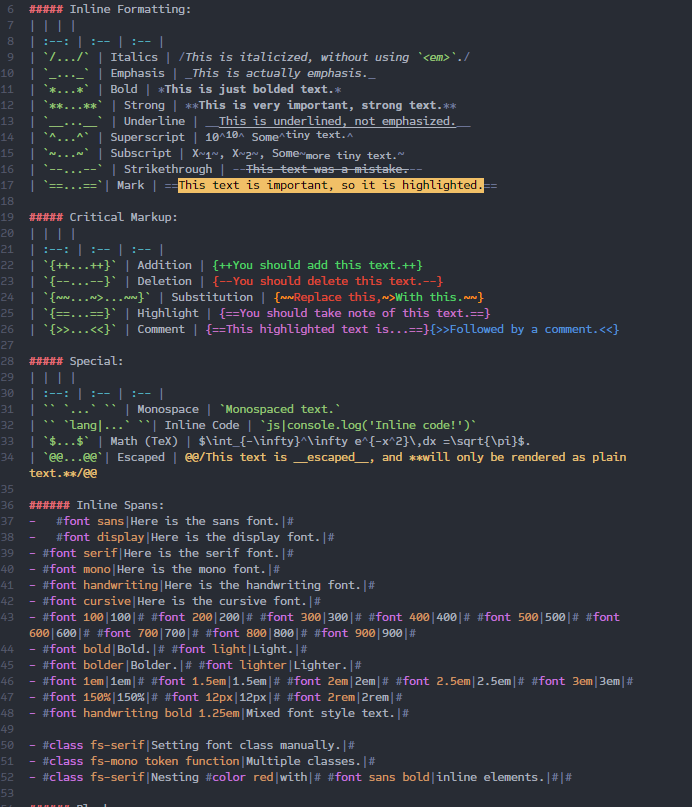The height and width of the screenshot is (807, 692).
Task: Click 'Here is the display font.'
Action: point(236,537)
